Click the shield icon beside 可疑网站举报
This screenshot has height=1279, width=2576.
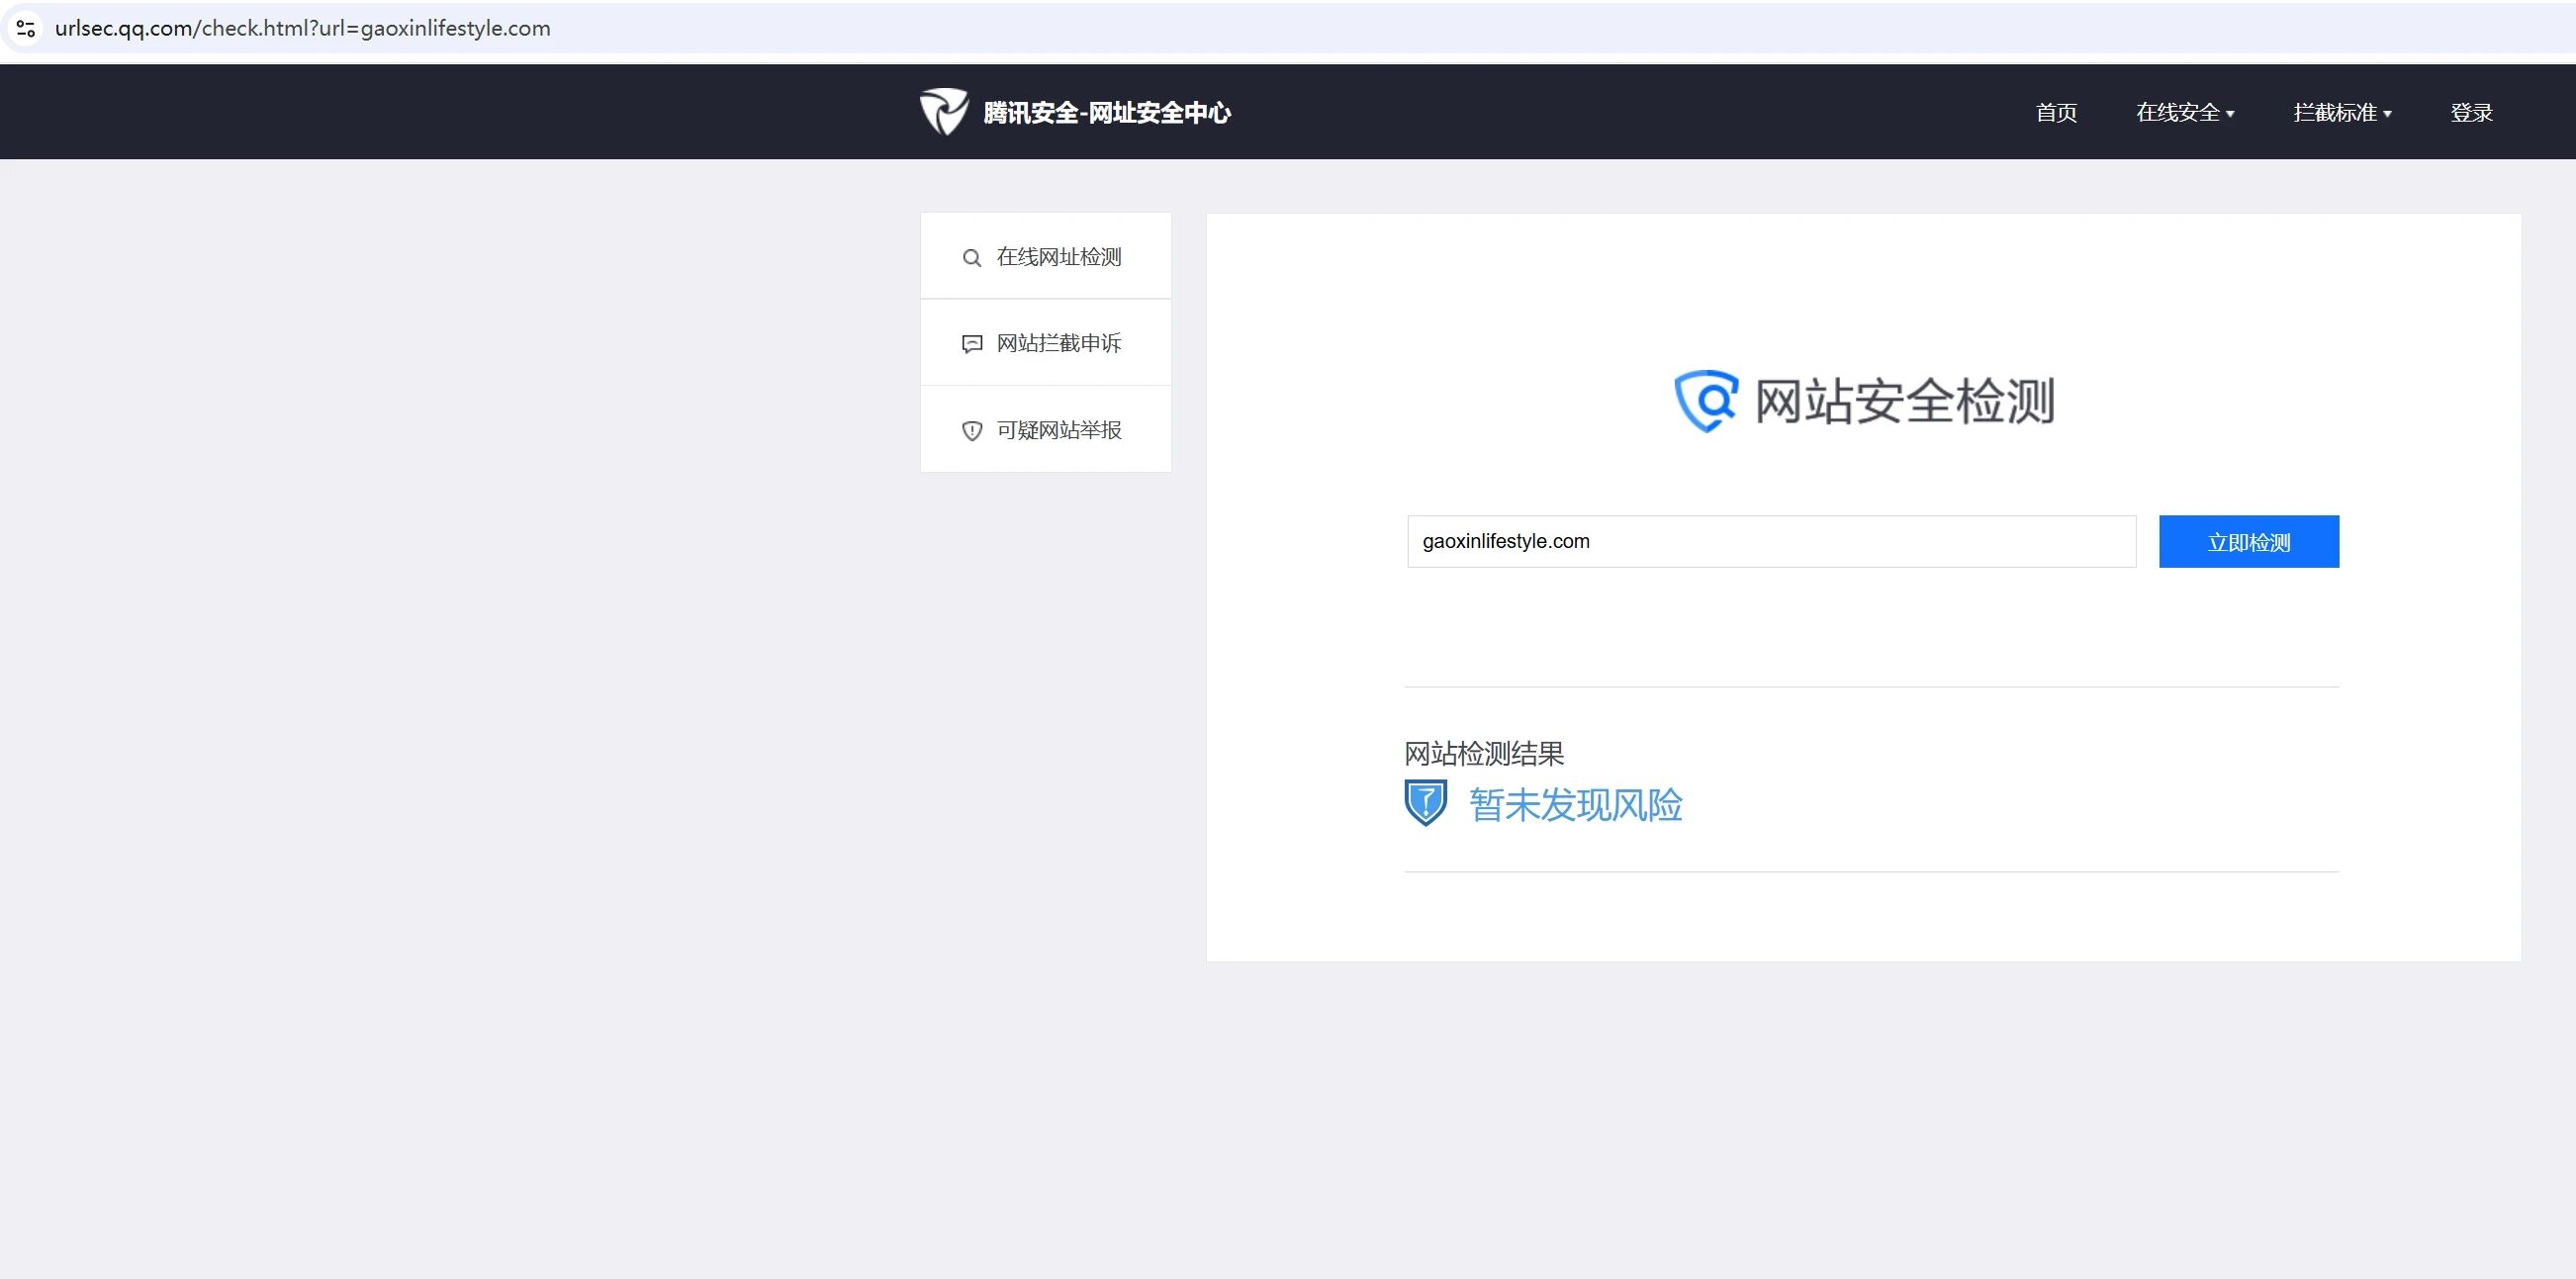click(x=971, y=431)
